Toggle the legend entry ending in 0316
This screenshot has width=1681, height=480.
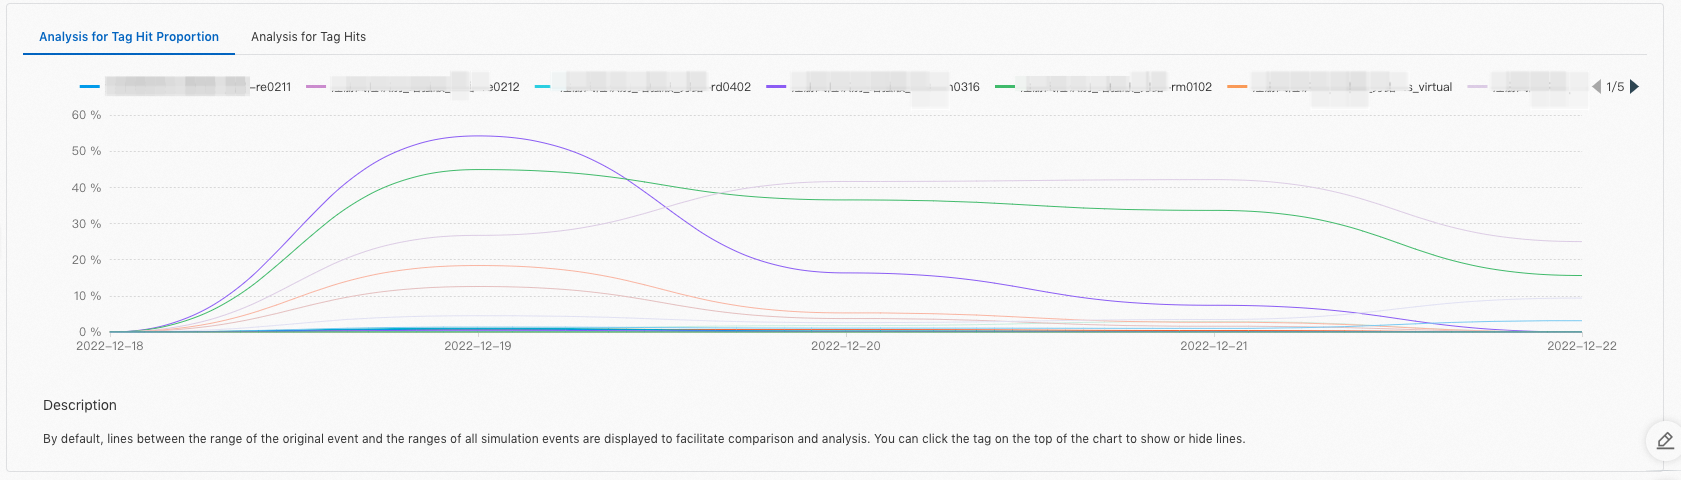click(873, 87)
